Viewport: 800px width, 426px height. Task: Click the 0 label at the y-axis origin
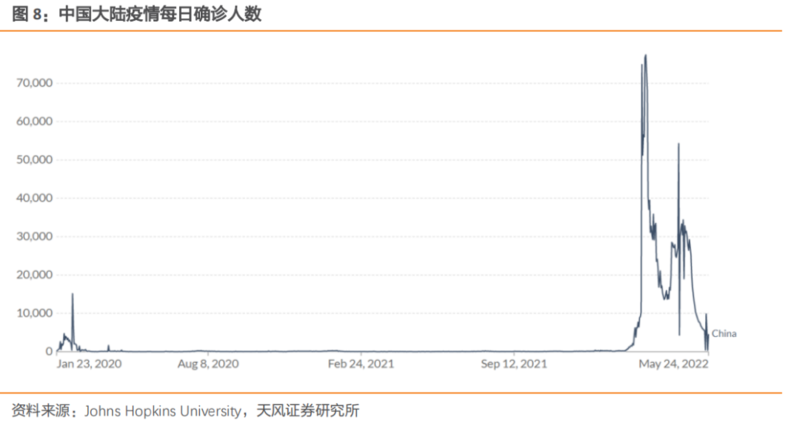pos(47,352)
